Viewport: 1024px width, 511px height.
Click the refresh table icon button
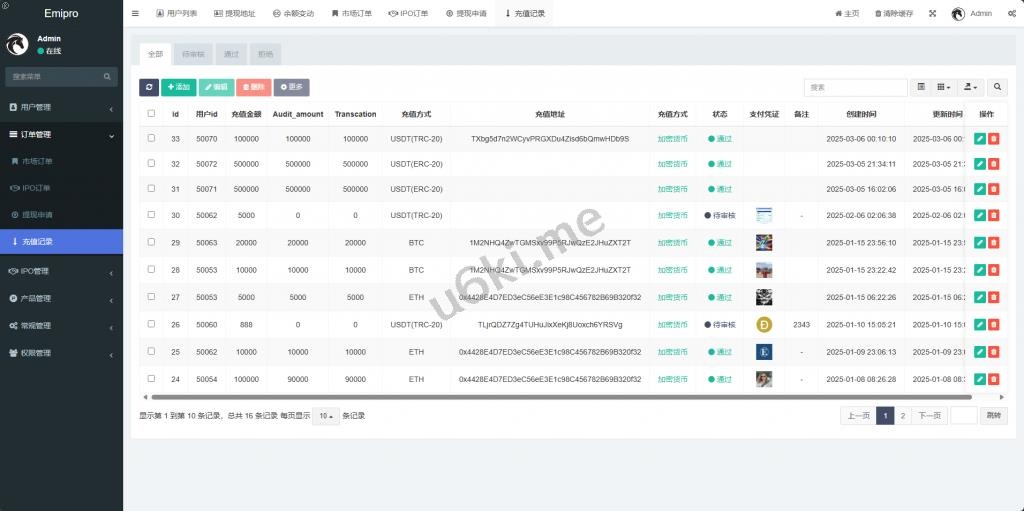[148, 88]
